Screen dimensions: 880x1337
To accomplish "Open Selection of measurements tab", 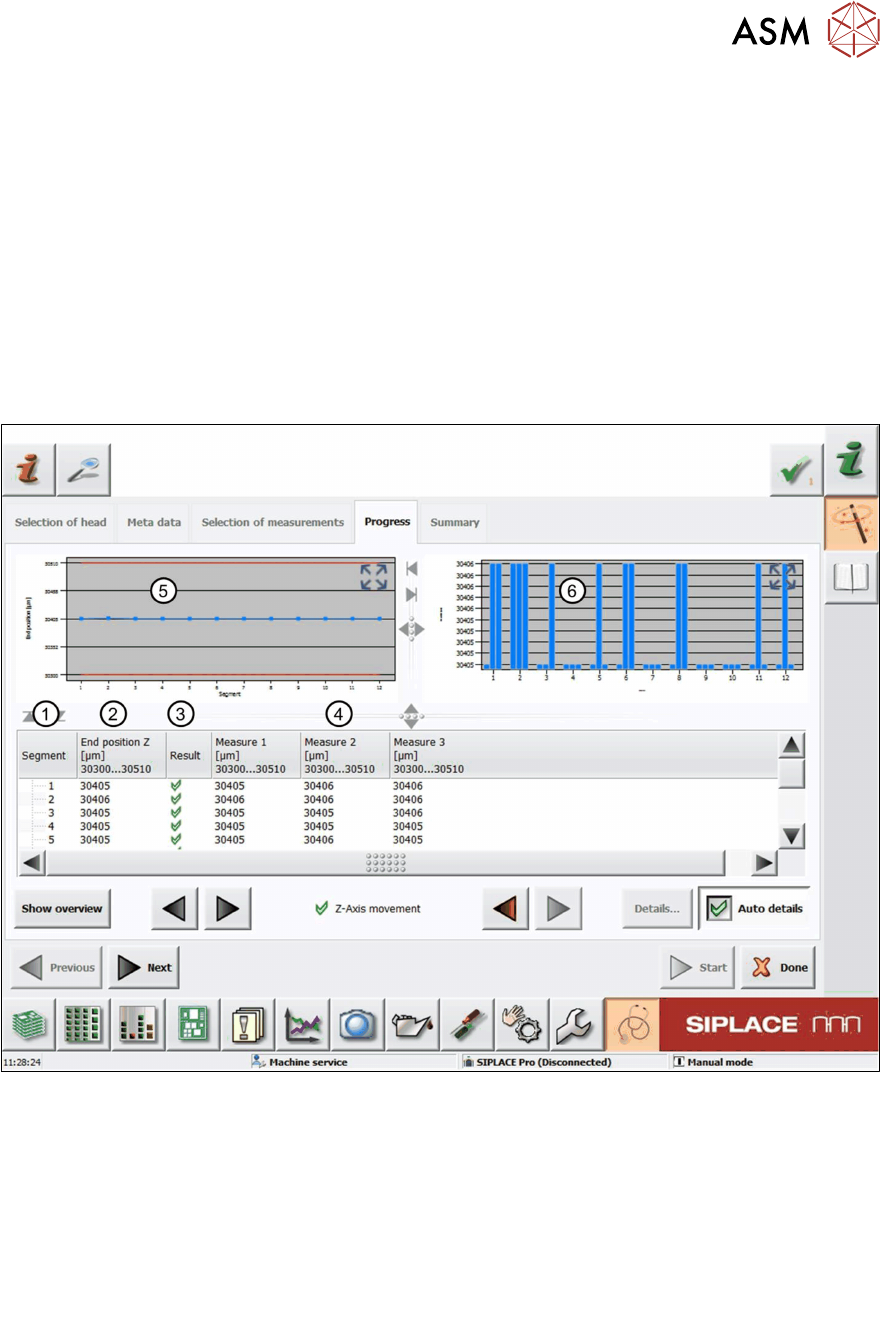I will pyautogui.click(x=272, y=522).
